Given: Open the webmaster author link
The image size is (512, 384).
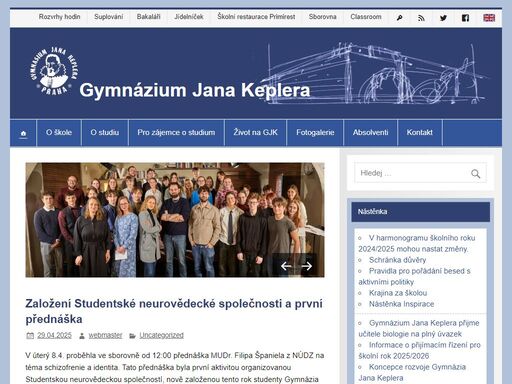Looking at the screenshot, I should [105, 335].
